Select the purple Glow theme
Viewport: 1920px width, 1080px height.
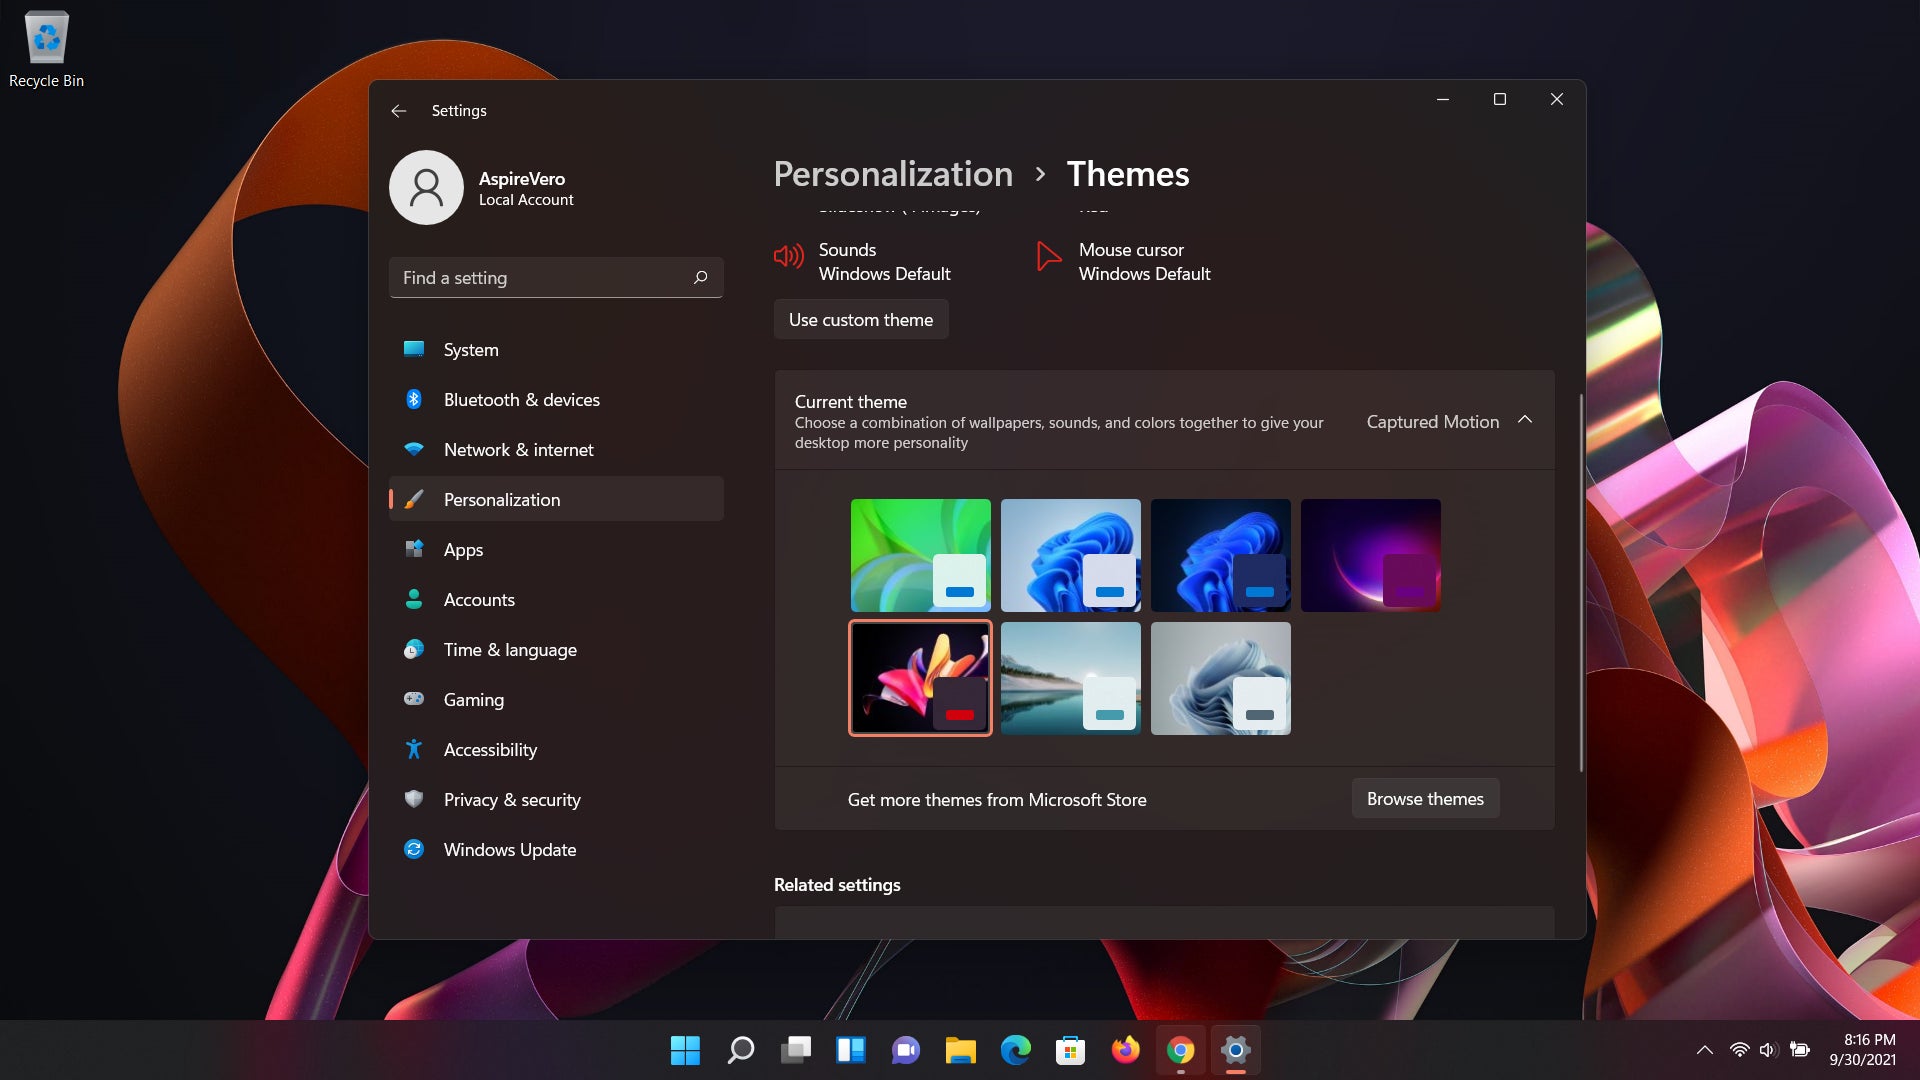point(1371,555)
